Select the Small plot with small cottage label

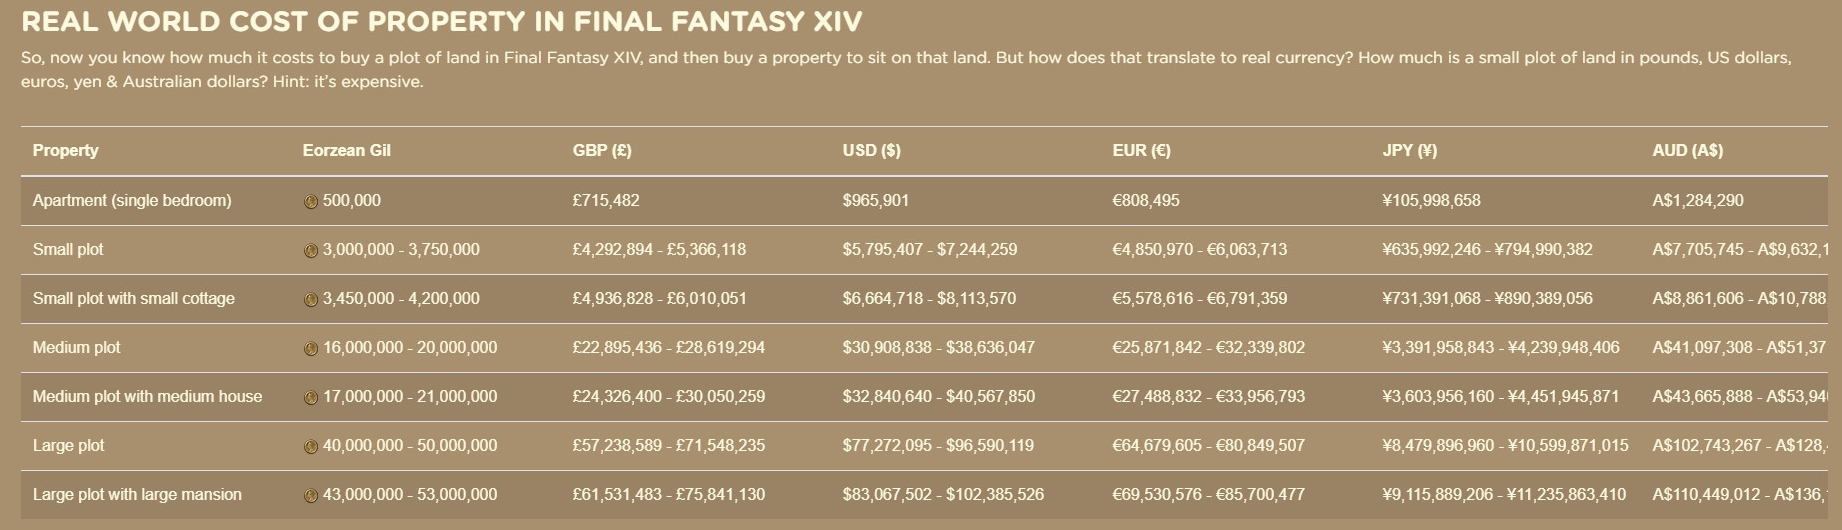[x=134, y=298]
